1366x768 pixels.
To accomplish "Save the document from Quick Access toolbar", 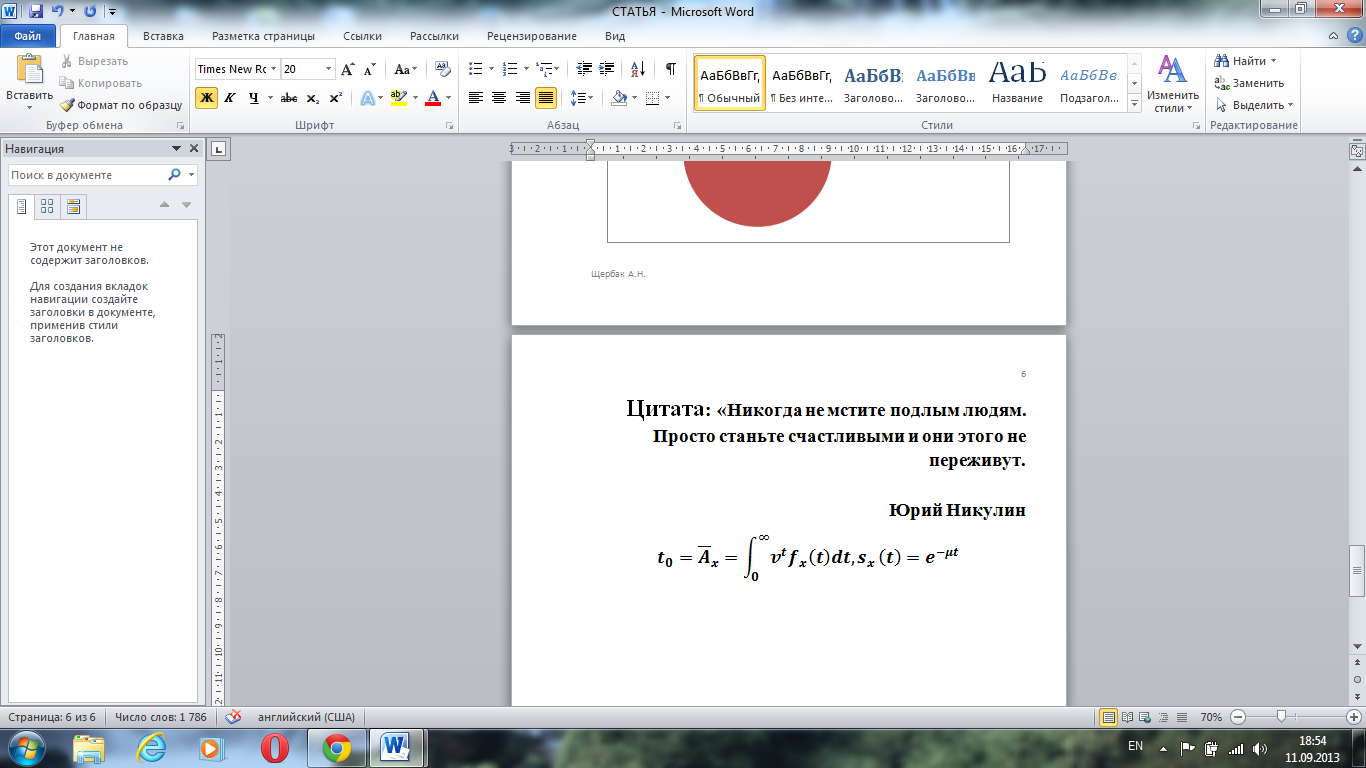I will click(x=36, y=12).
